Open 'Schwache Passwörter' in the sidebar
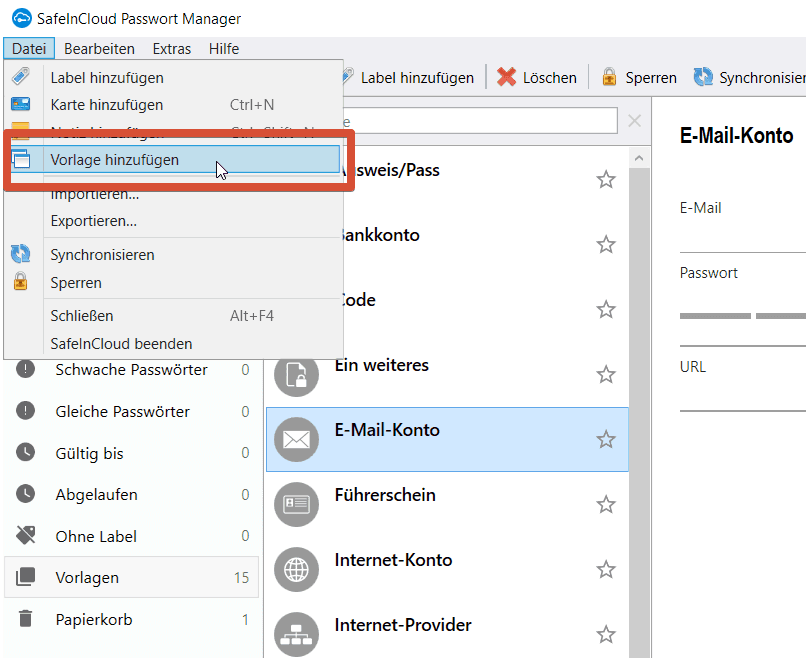Image resolution: width=806 pixels, height=658 pixels. click(132, 370)
